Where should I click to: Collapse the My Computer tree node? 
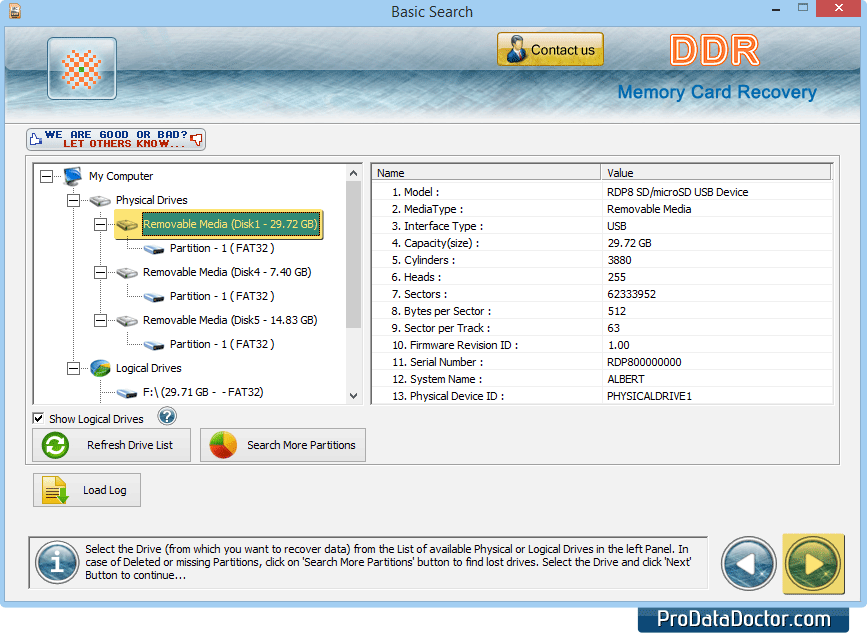click(x=46, y=176)
